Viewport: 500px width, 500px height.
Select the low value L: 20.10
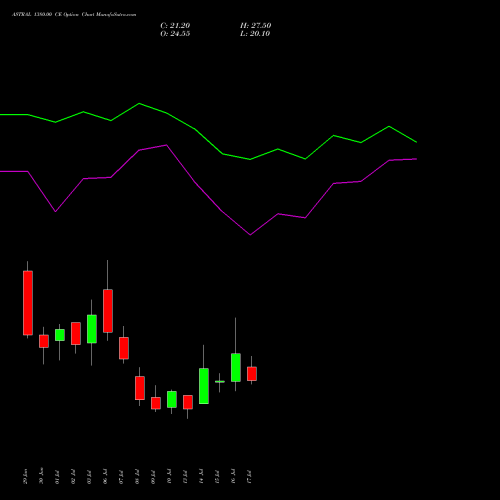click(x=255, y=34)
